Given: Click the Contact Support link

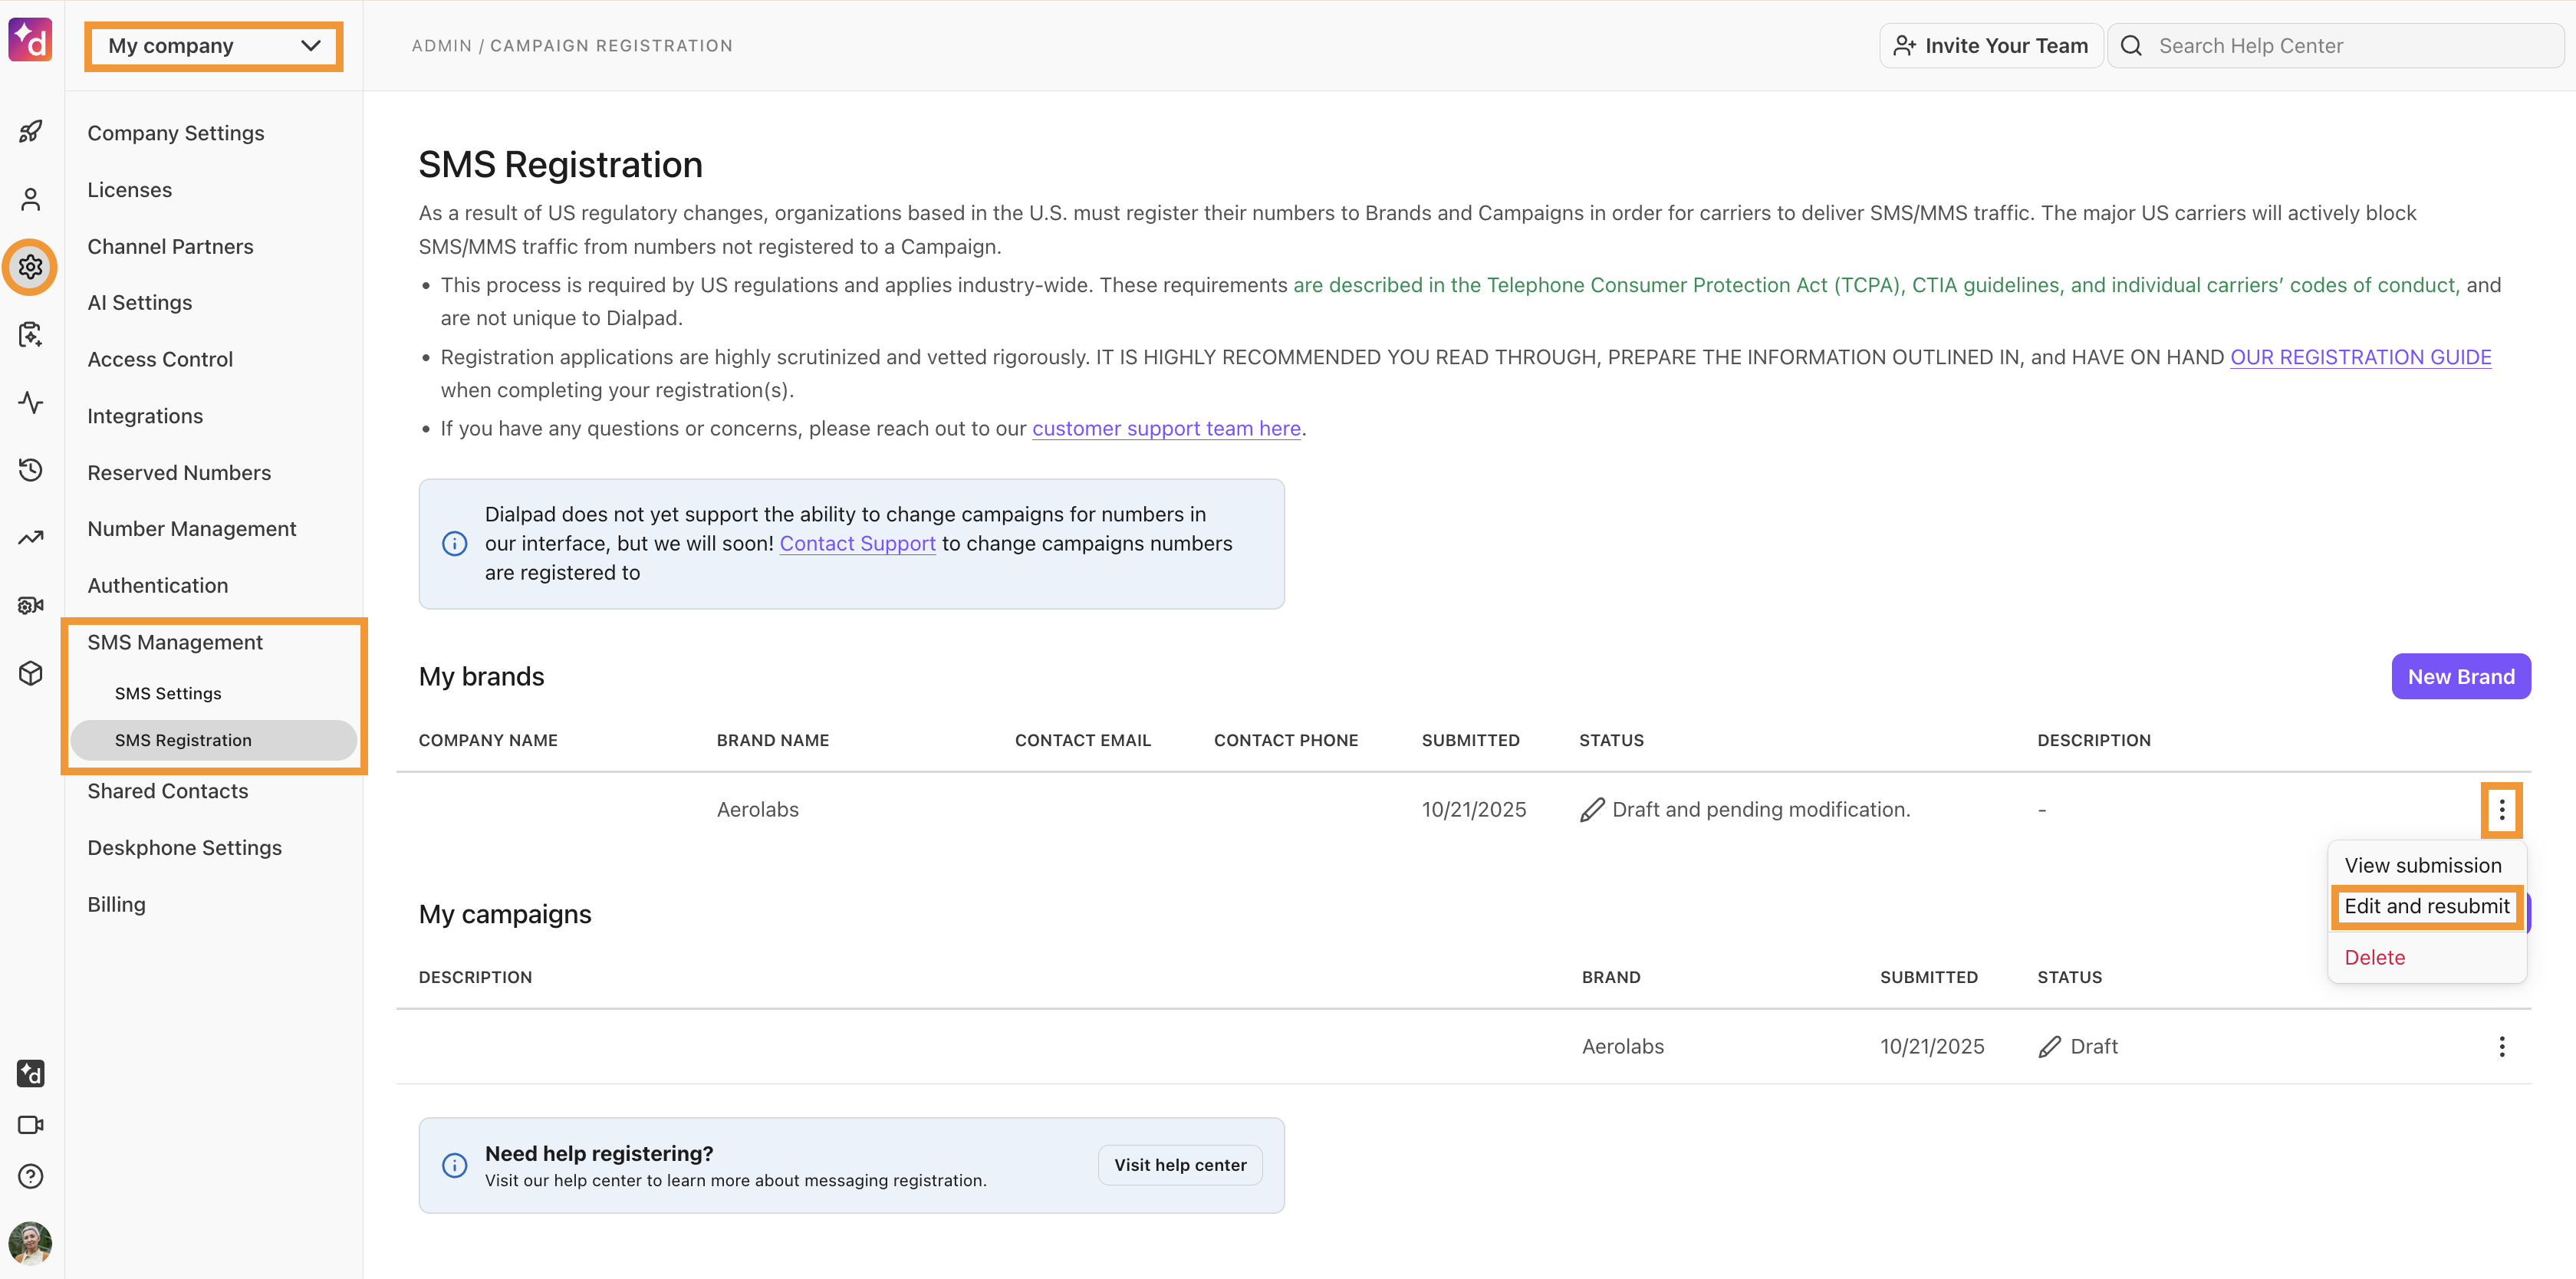Looking at the screenshot, I should [857, 543].
